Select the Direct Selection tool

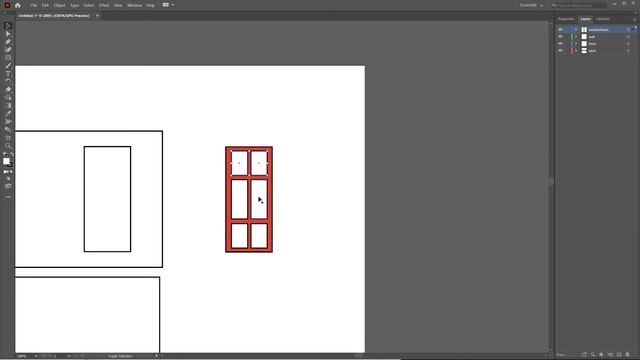(8, 34)
